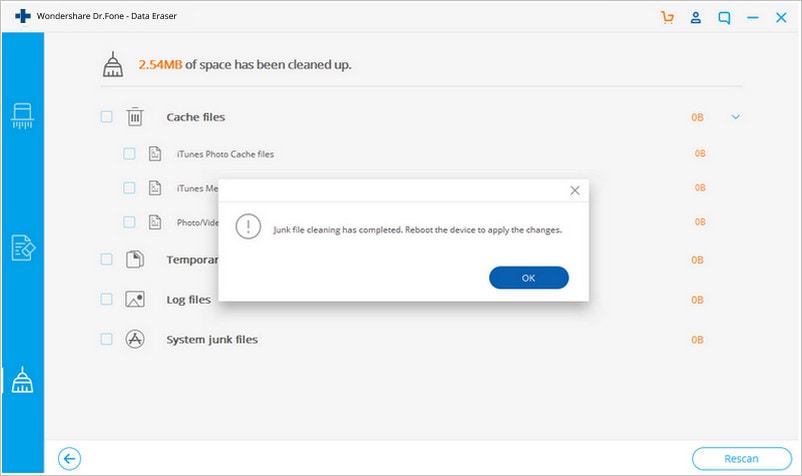The width and height of the screenshot is (802, 476).
Task: Check the Temporary files checkbox
Action: 106,259
